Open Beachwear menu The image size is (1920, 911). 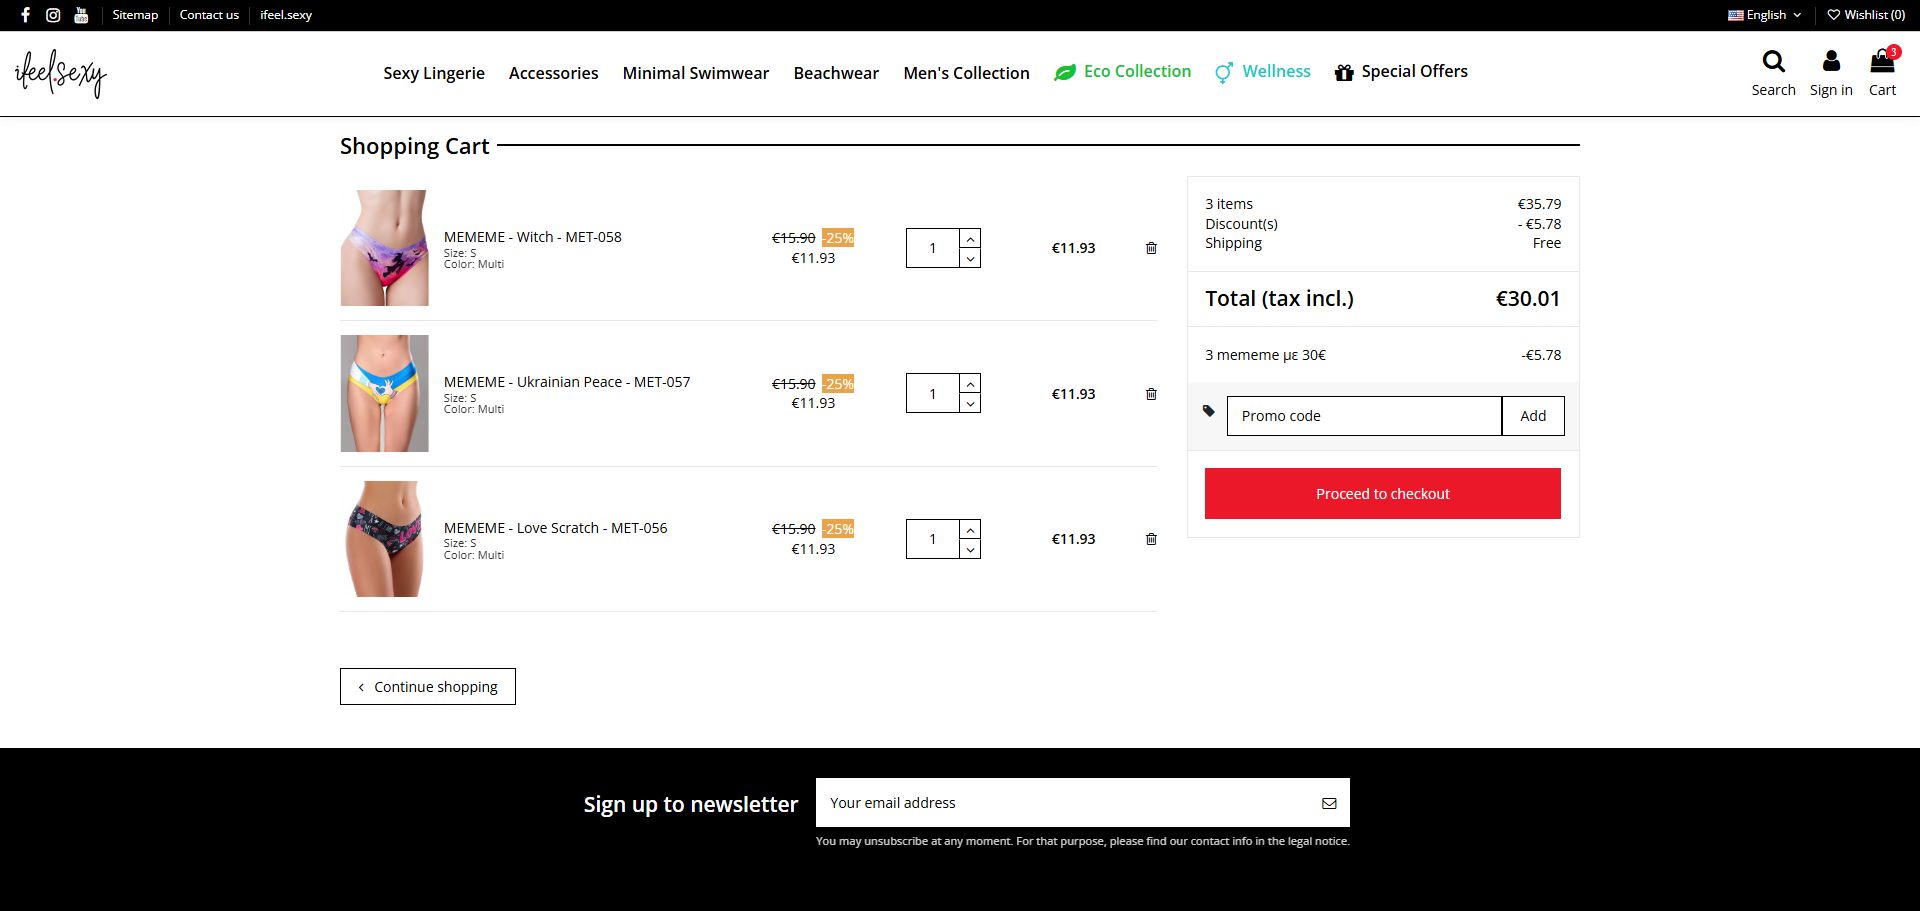836,73
